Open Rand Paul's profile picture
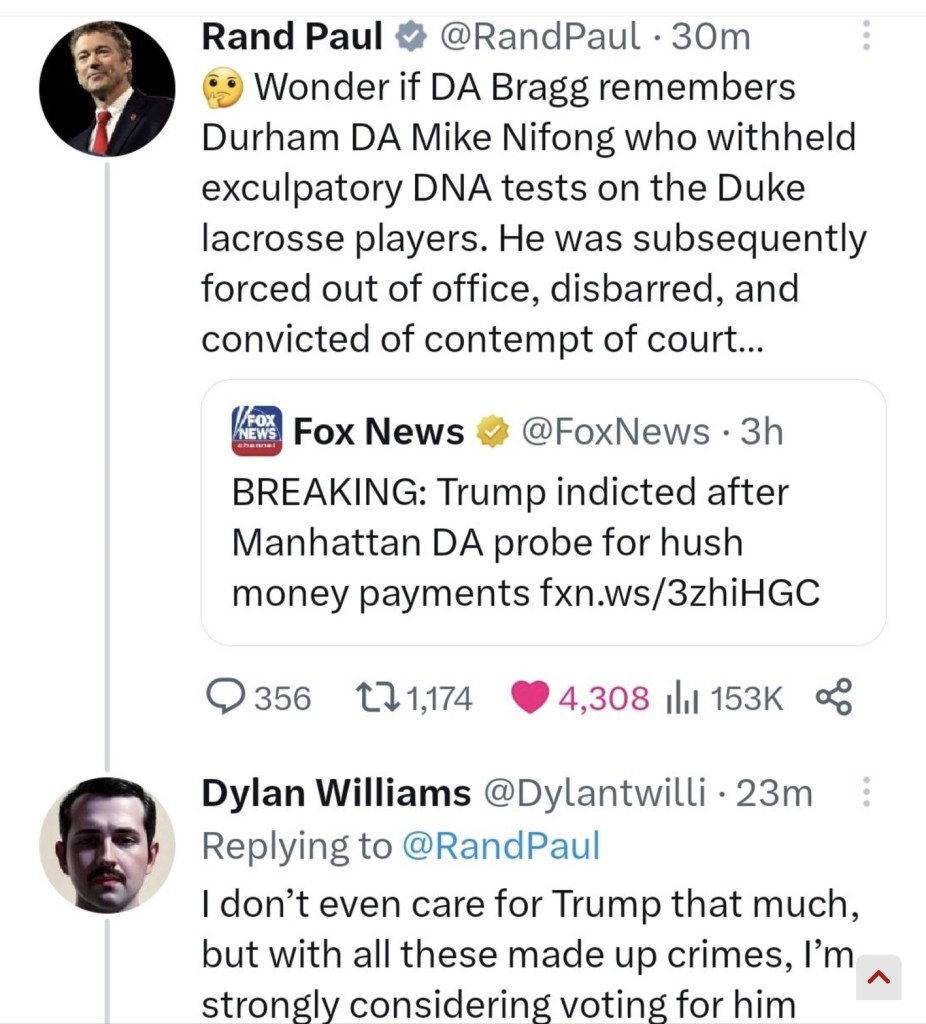Screen dimensions: 926x1024 (107, 89)
